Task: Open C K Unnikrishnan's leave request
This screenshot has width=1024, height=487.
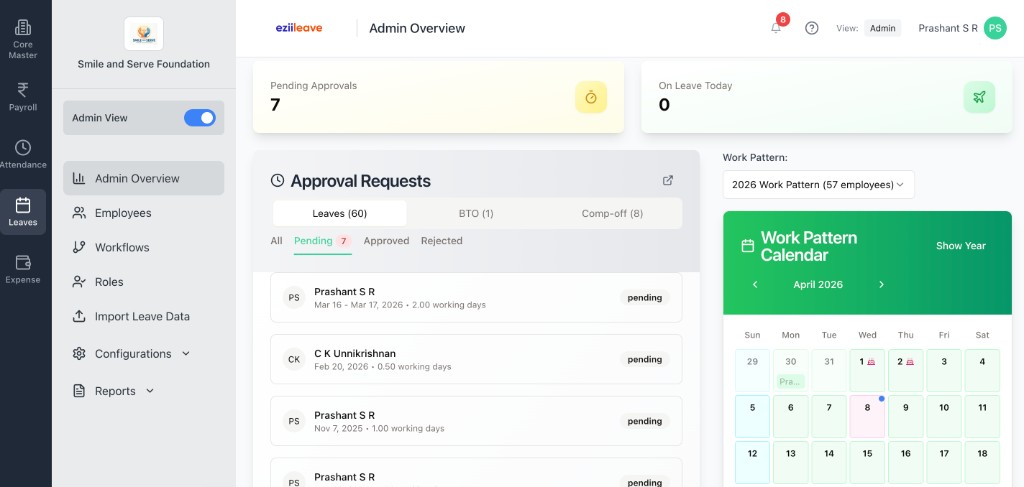Action: click(x=476, y=359)
